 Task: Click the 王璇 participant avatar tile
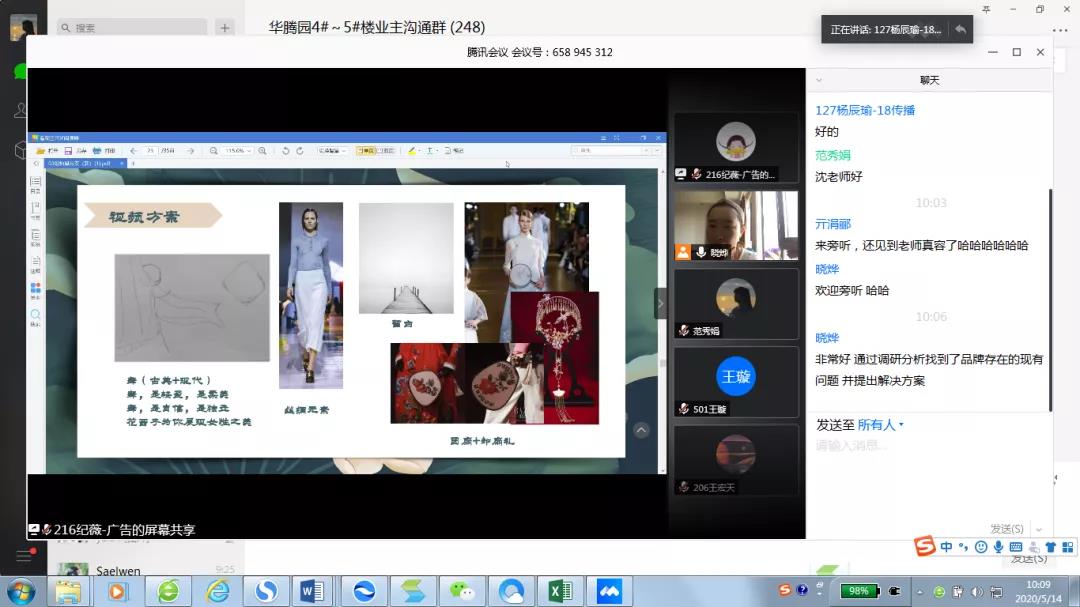(x=736, y=376)
